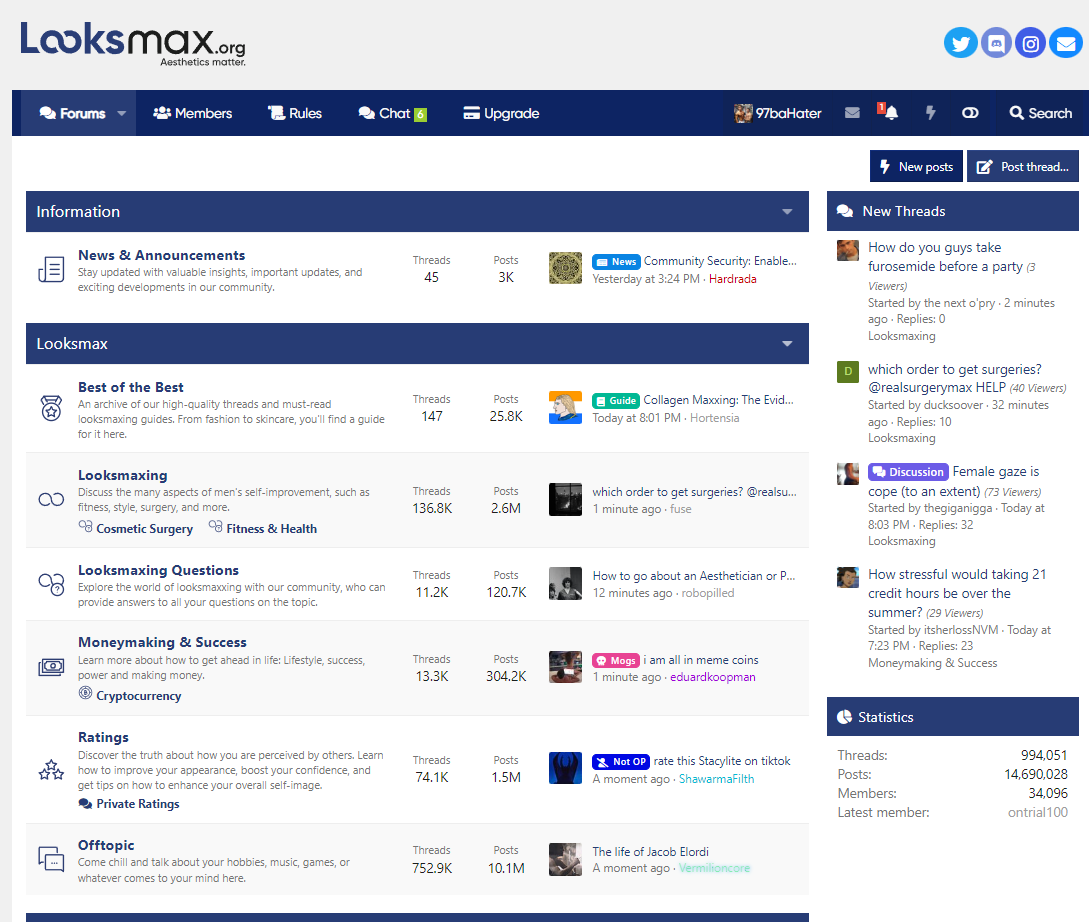Screen dimensions: 1089x922
Task: Open the Instagram social link icon
Action: [1031, 43]
